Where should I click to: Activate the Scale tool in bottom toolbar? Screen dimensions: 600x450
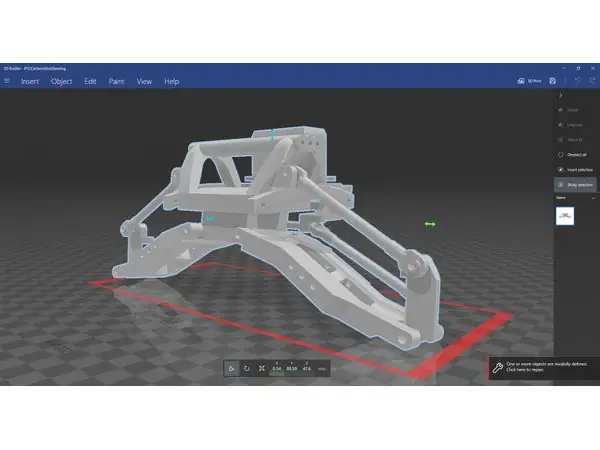point(262,368)
